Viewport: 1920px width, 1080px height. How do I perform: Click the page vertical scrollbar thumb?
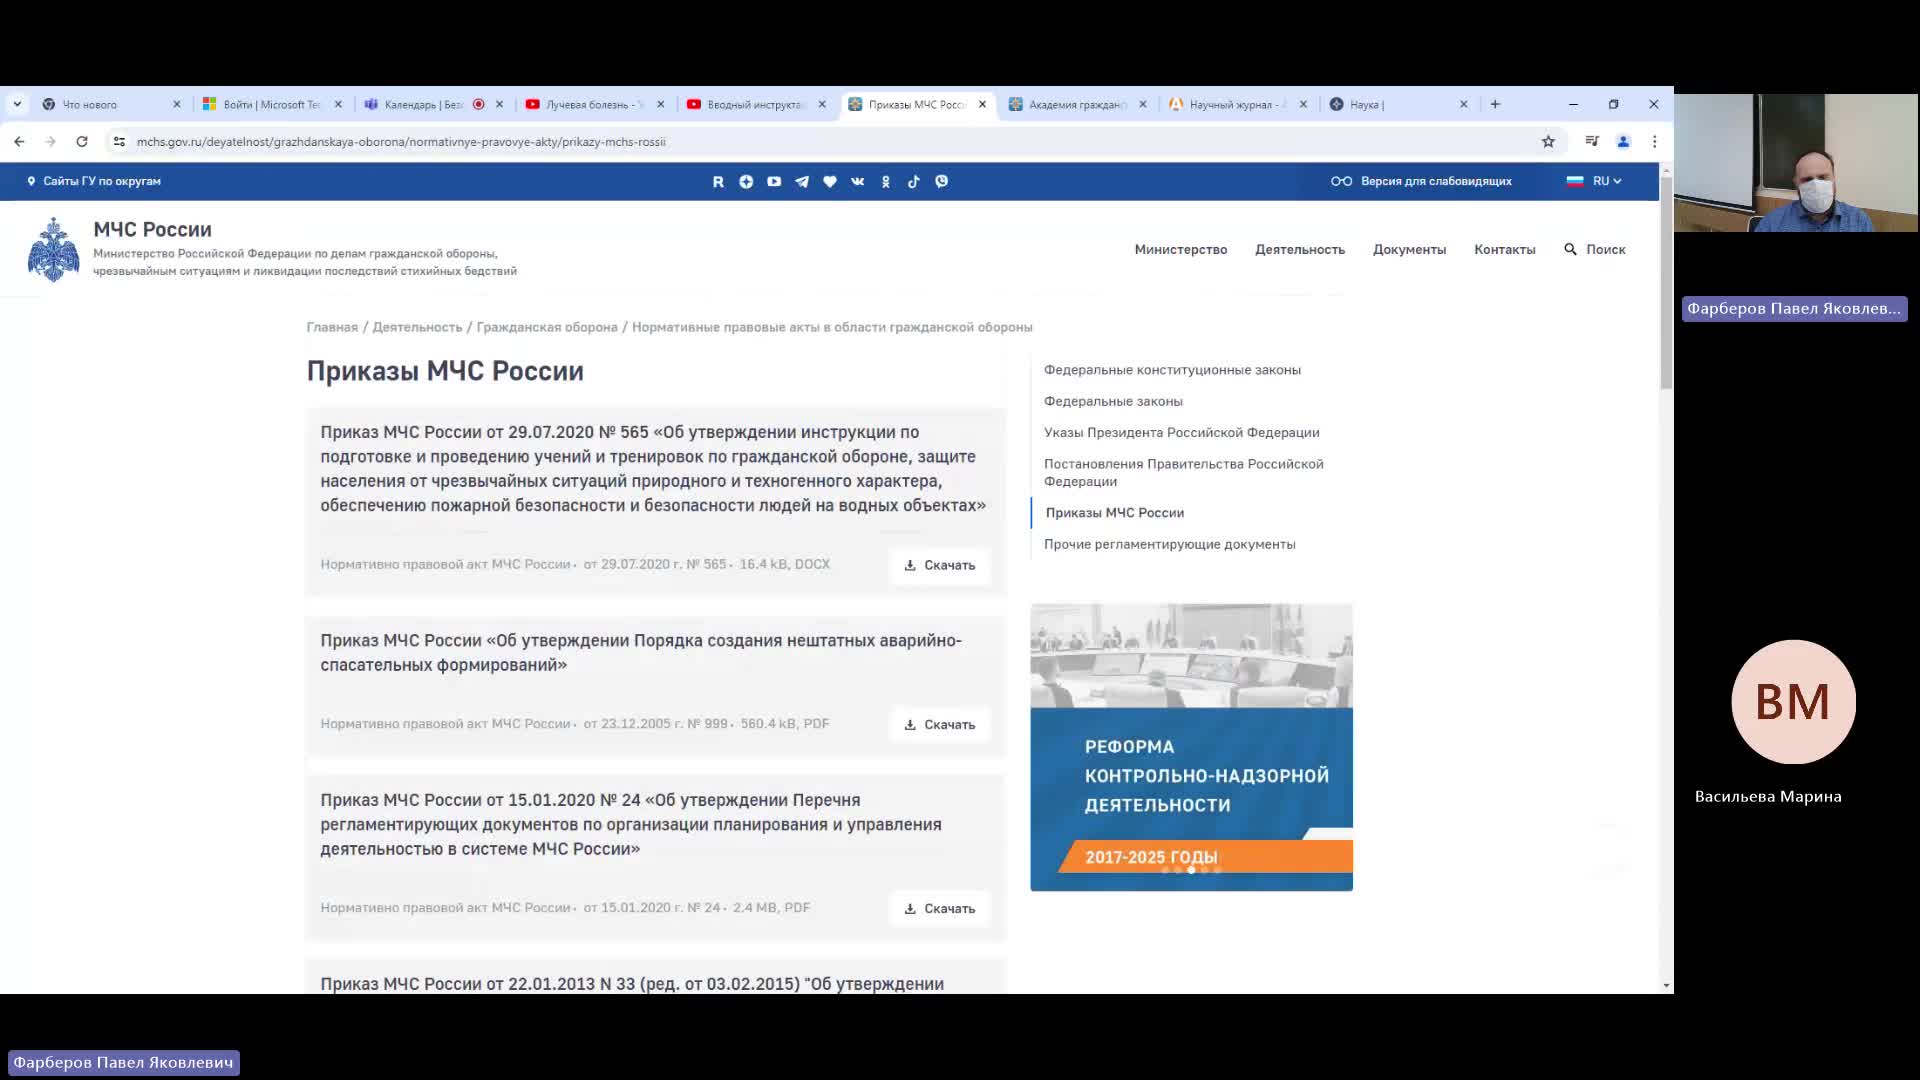point(1666,285)
